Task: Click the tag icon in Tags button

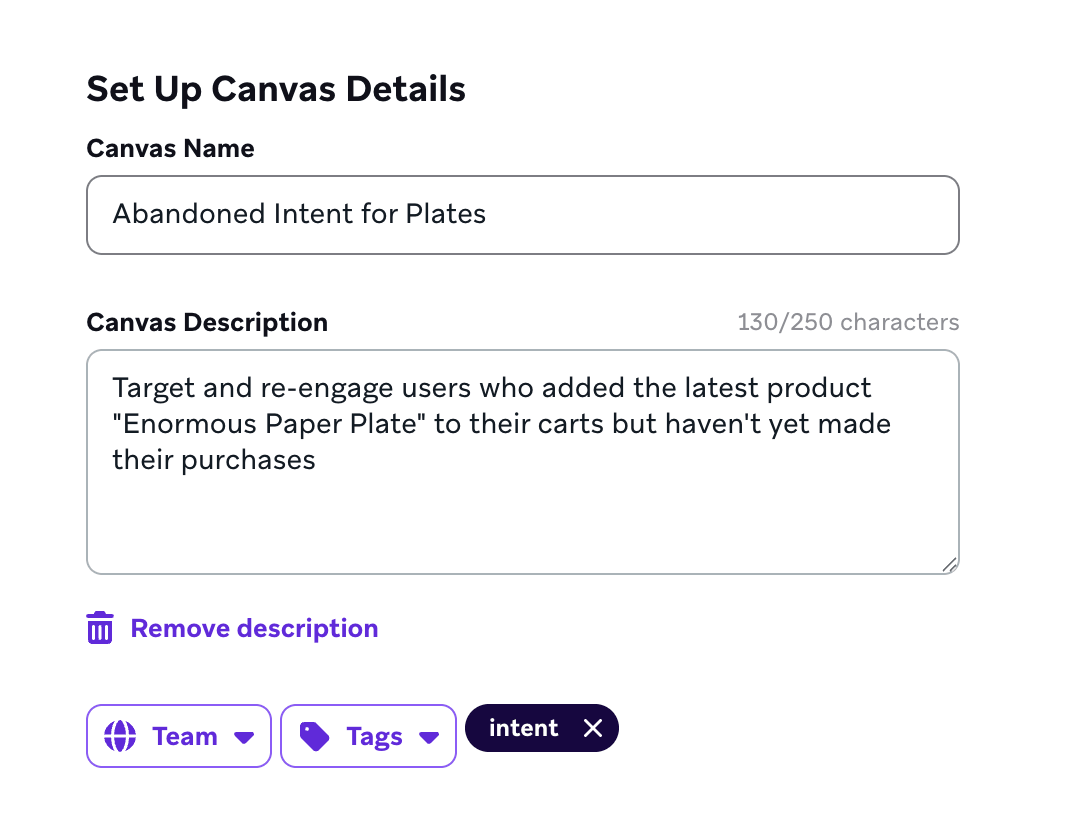Action: coord(315,736)
